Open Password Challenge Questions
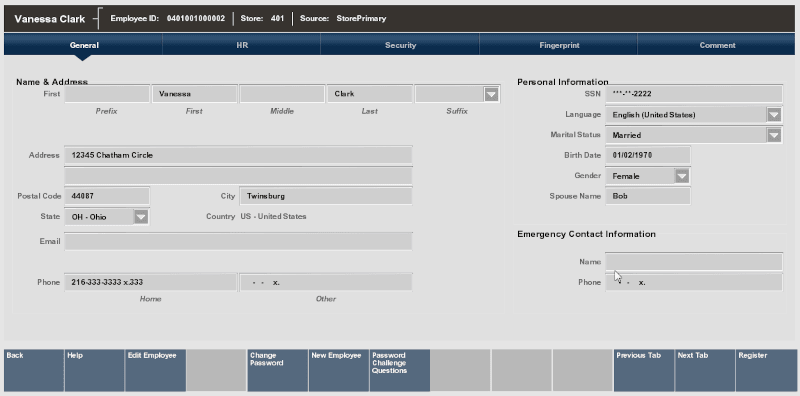The image size is (800, 396). 399,370
